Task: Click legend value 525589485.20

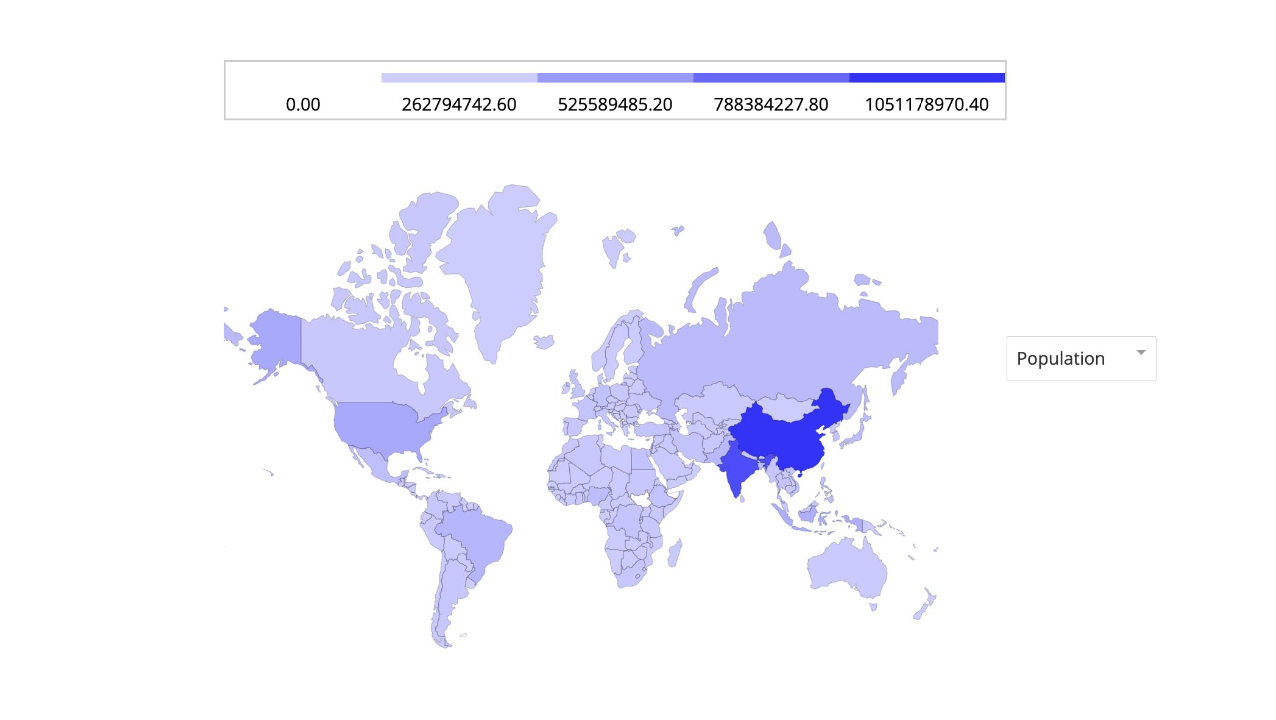Action: click(615, 104)
